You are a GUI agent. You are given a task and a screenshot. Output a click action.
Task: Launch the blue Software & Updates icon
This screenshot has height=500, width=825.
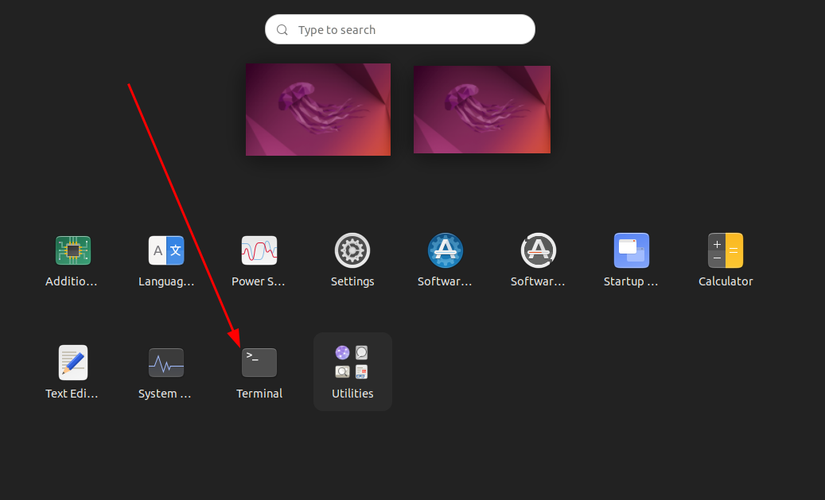pos(445,251)
